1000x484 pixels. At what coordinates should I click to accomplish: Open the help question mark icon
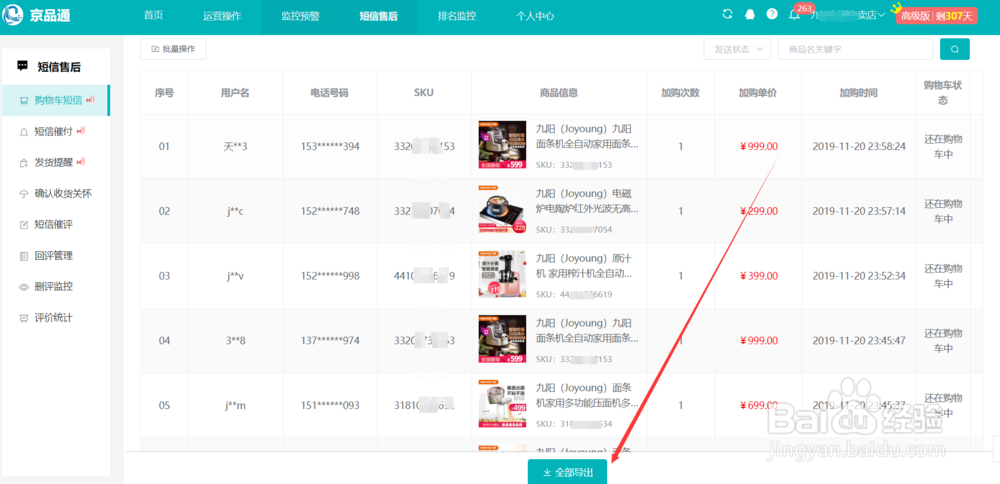tap(772, 14)
